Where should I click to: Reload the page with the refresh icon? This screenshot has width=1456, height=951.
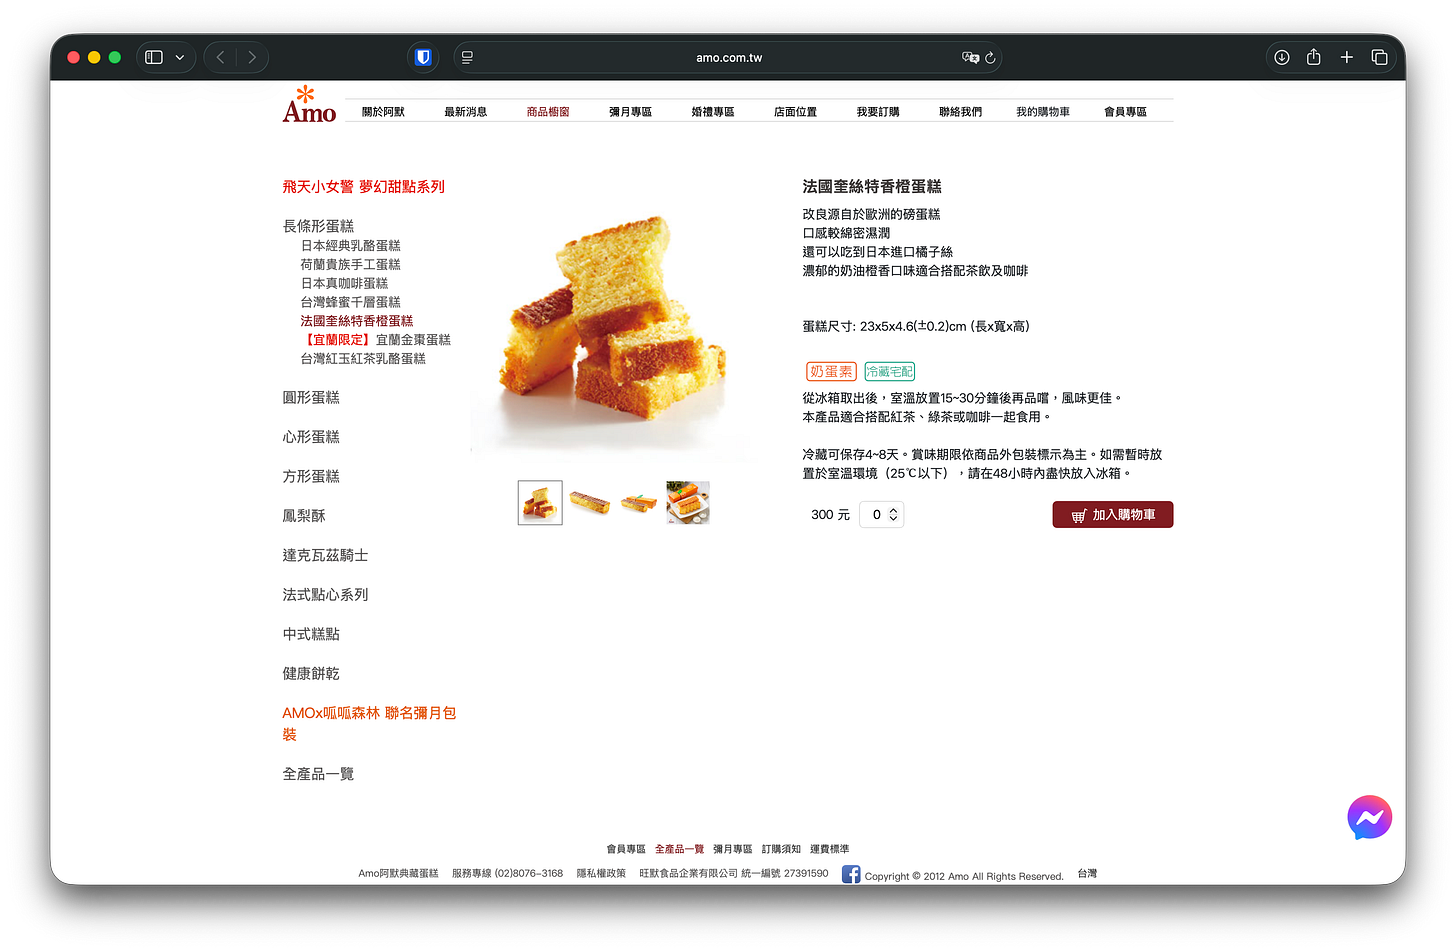[990, 57]
